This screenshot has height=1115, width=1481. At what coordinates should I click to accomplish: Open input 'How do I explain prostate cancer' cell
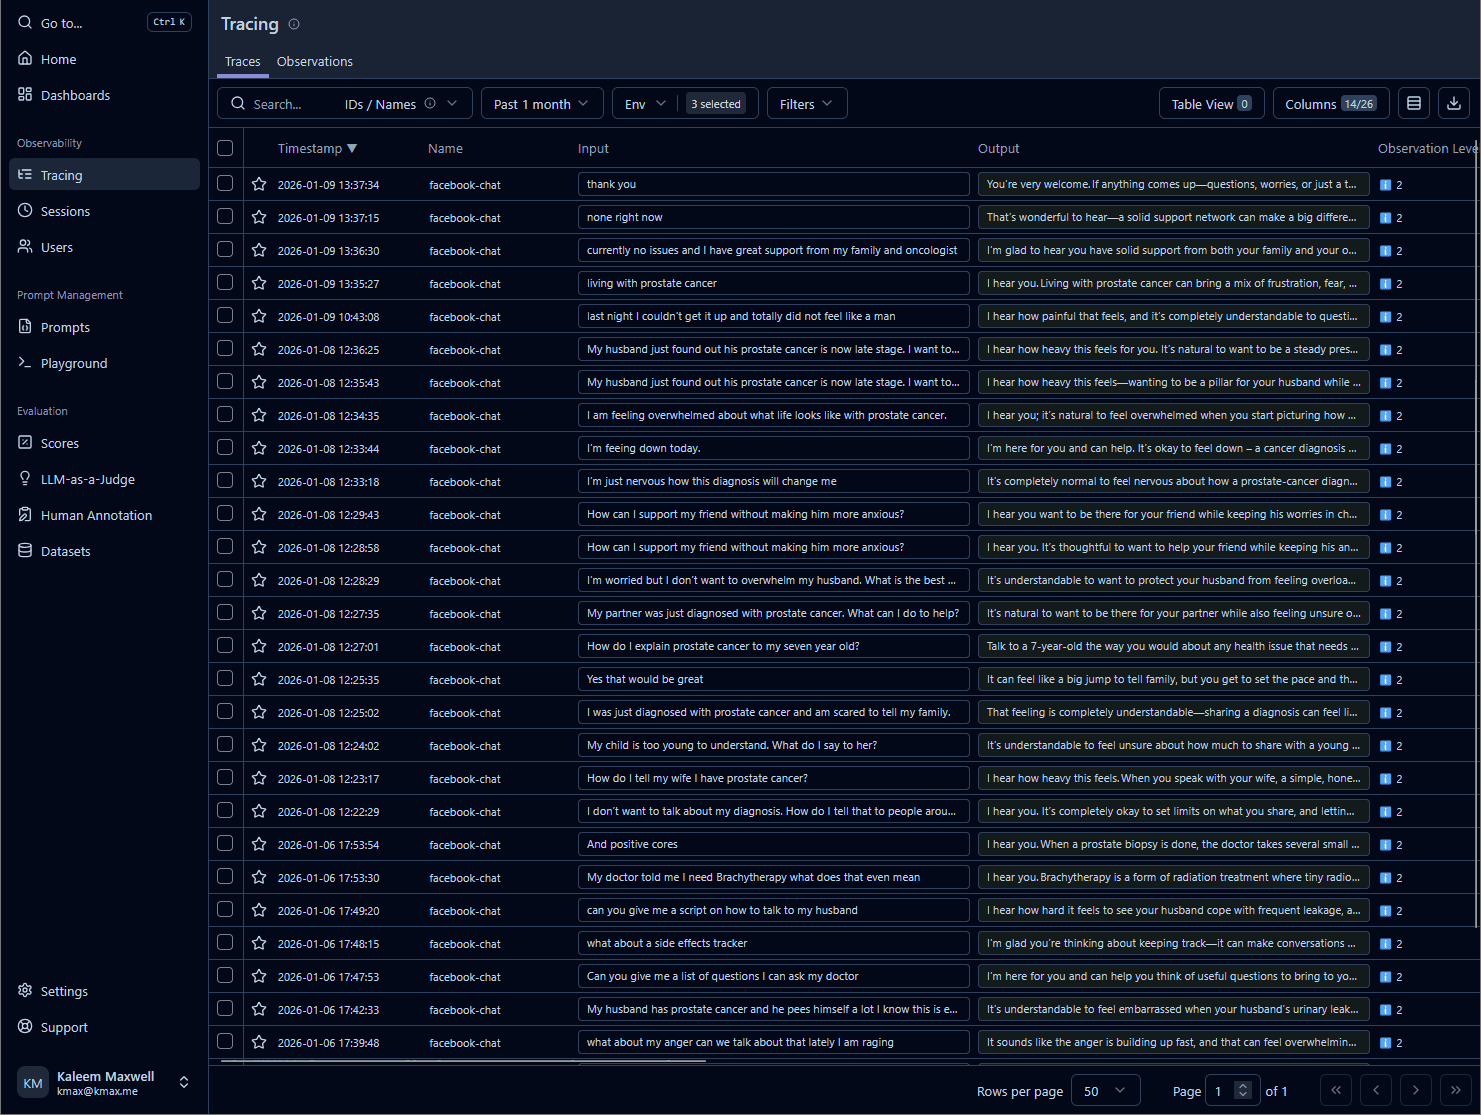(x=774, y=646)
